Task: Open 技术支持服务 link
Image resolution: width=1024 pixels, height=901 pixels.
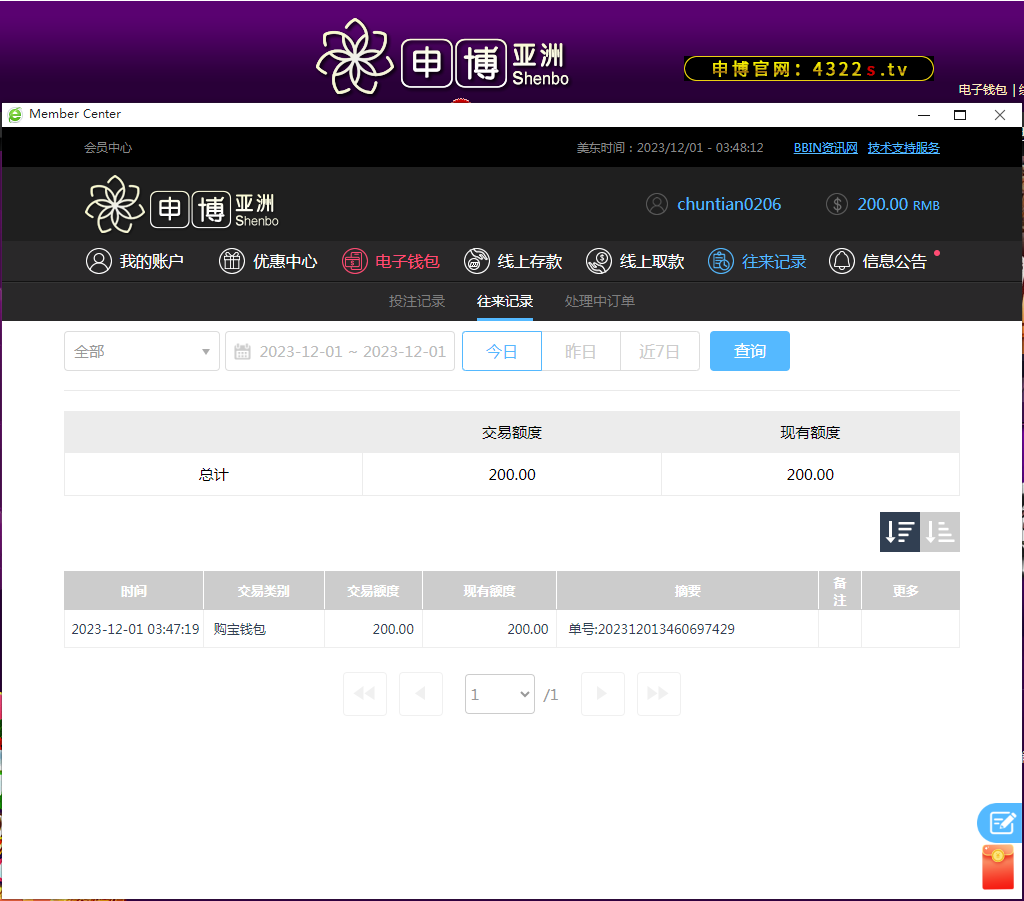Action: [903, 147]
